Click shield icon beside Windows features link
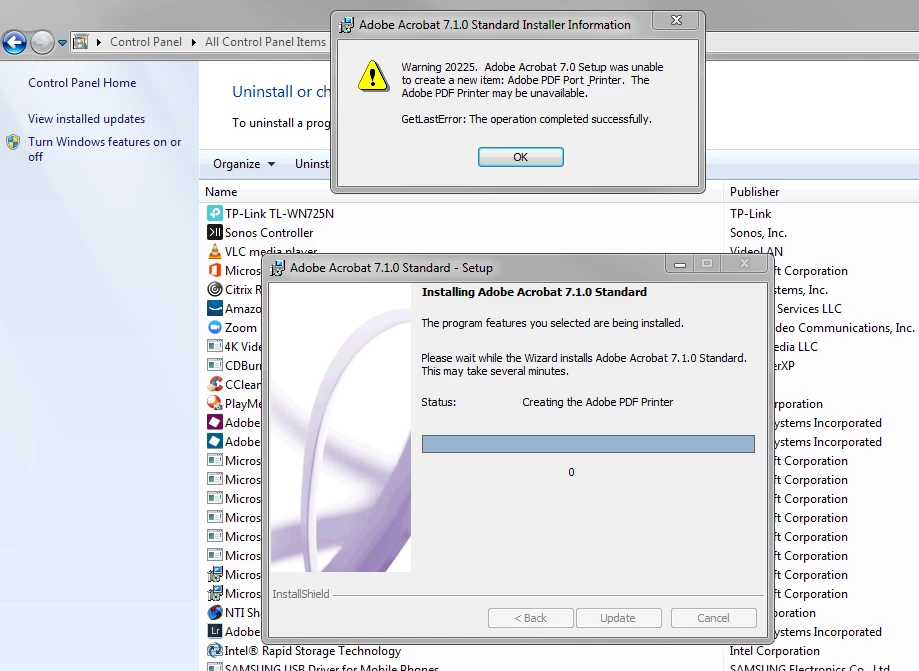This screenshot has width=919, height=671. [13, 142]
